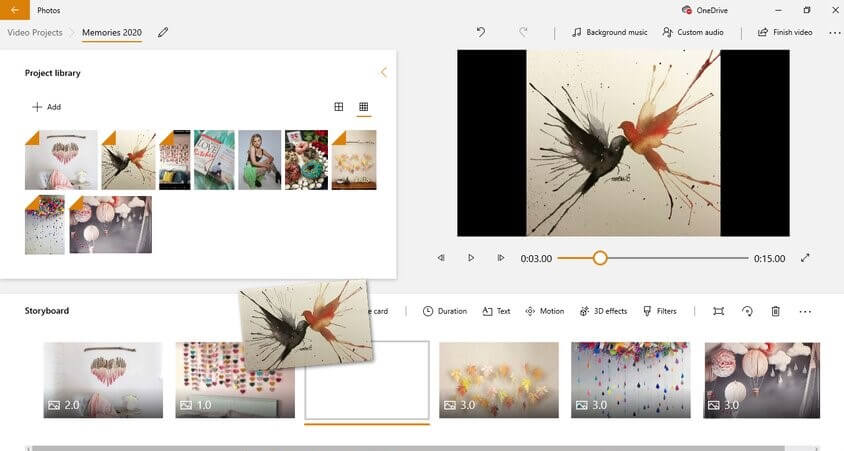Play the video preview

click(x=471, y=258)
